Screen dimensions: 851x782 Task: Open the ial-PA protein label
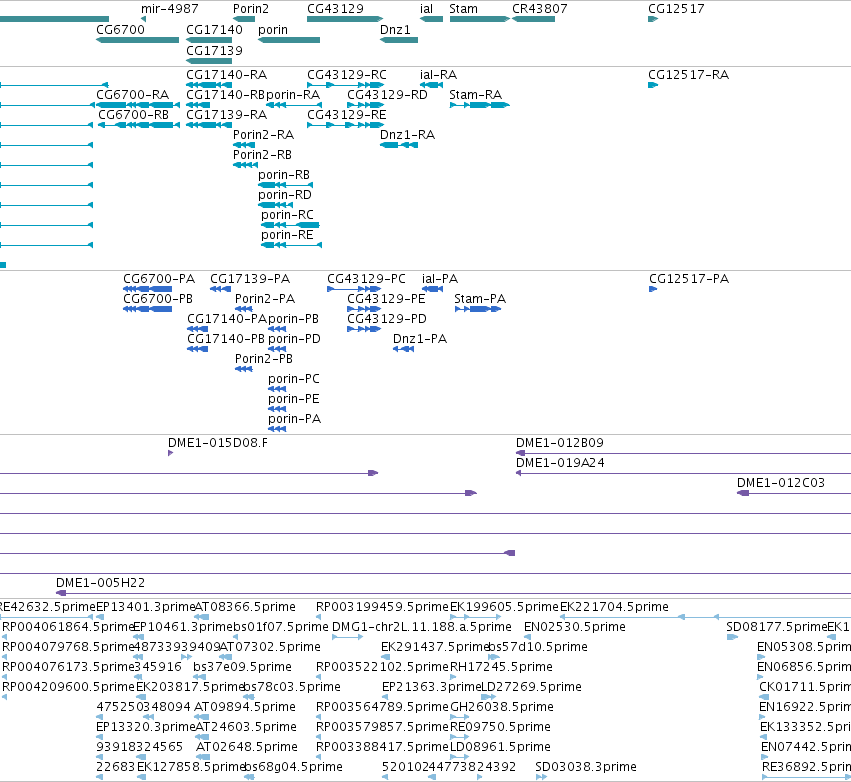(x=440, y=278)
